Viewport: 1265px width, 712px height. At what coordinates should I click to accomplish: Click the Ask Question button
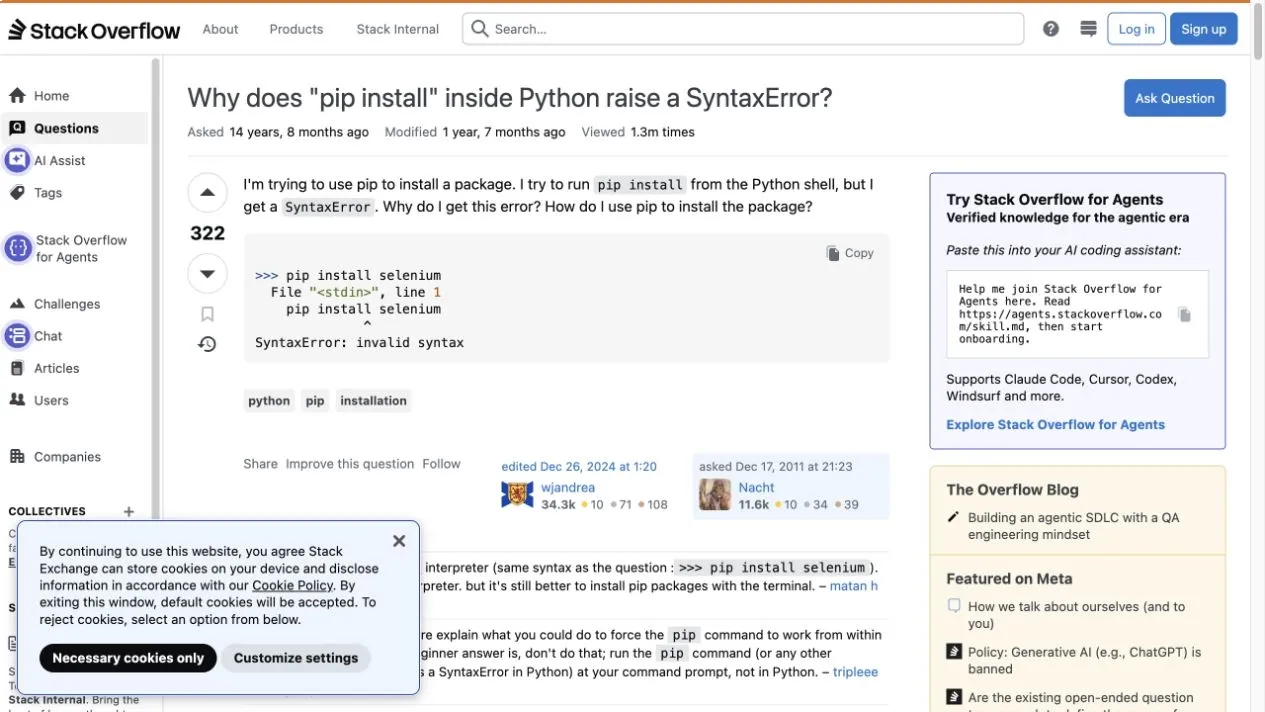(1175, 98)
